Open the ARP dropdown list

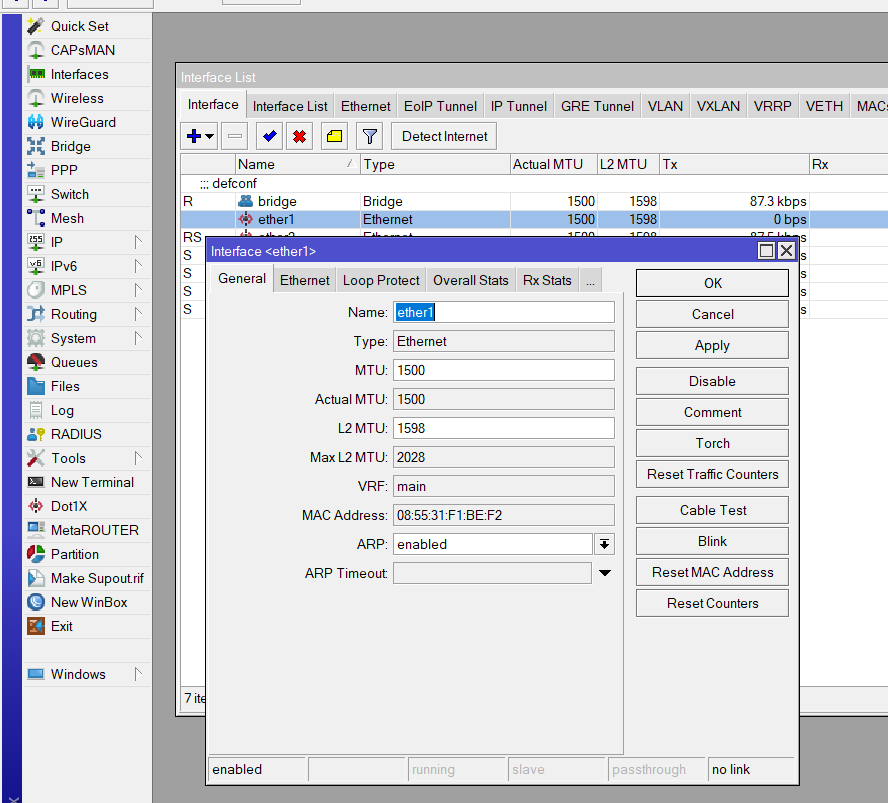(604, 544)
